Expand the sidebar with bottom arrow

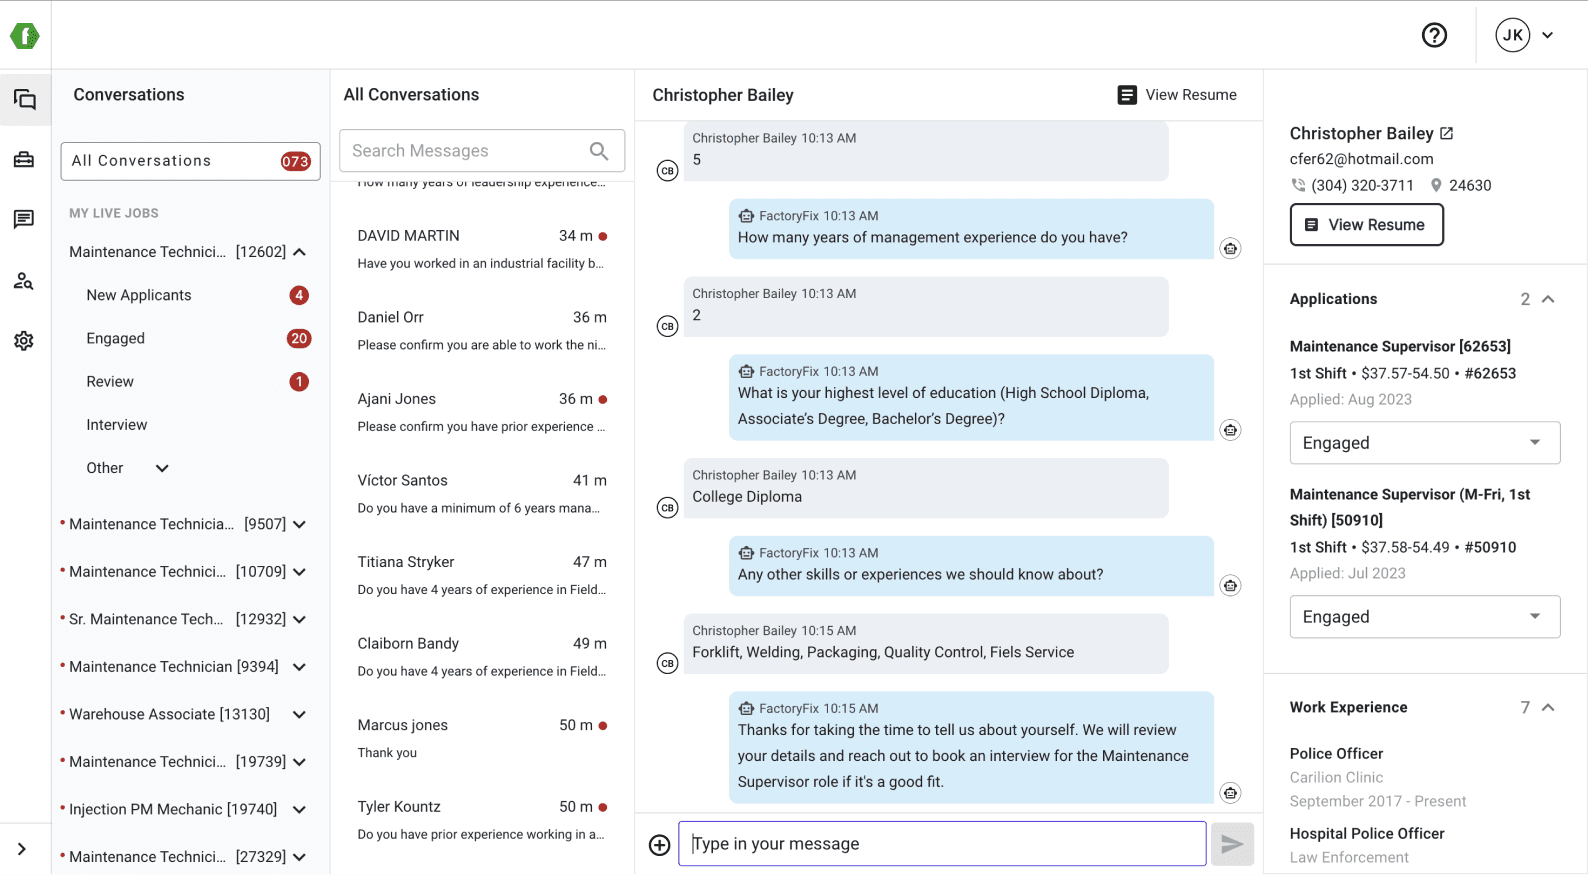pyautogui.click(x=22, y=849)
